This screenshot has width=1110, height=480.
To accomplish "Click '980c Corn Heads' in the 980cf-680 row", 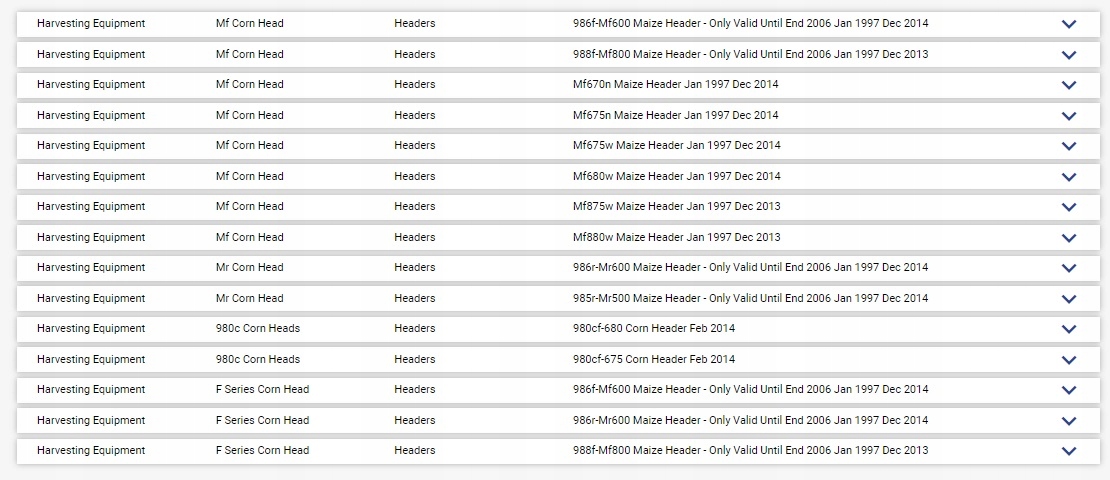I will point(258,328).
